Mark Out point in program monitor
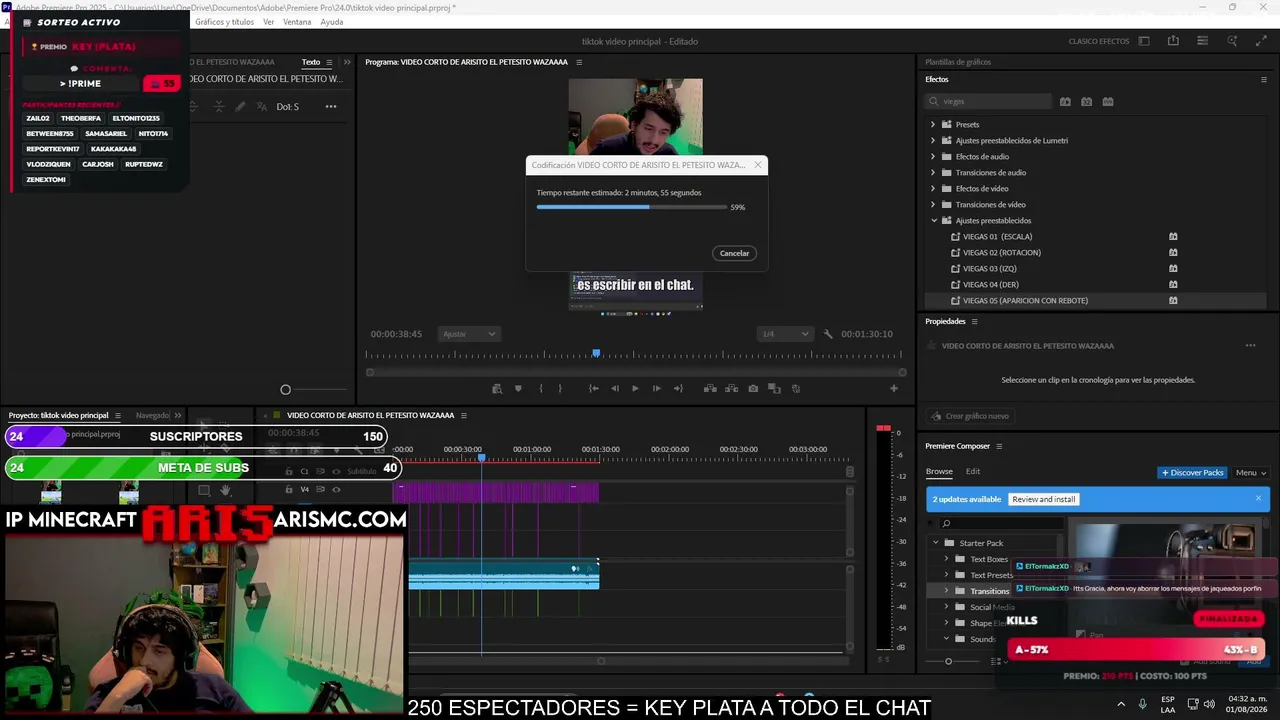The image size is (1280, 720). coord(560,389)
